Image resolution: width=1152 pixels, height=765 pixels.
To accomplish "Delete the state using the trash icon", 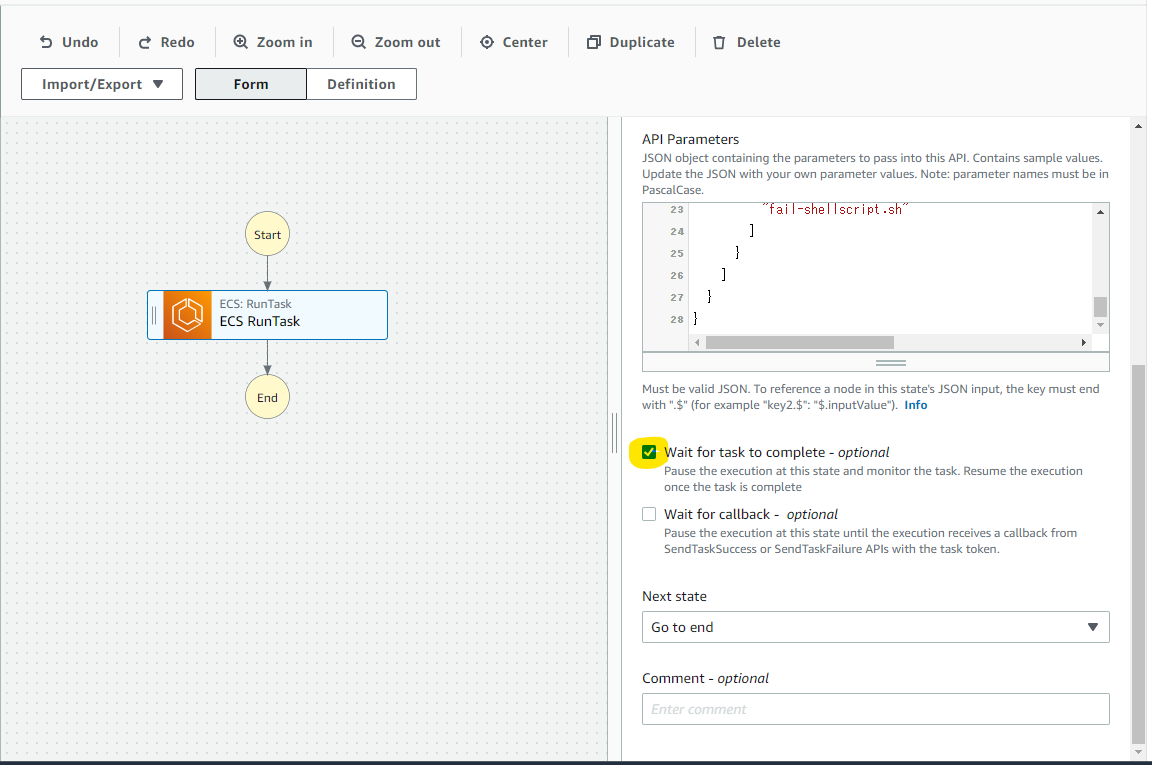I will tap(718, 42).
